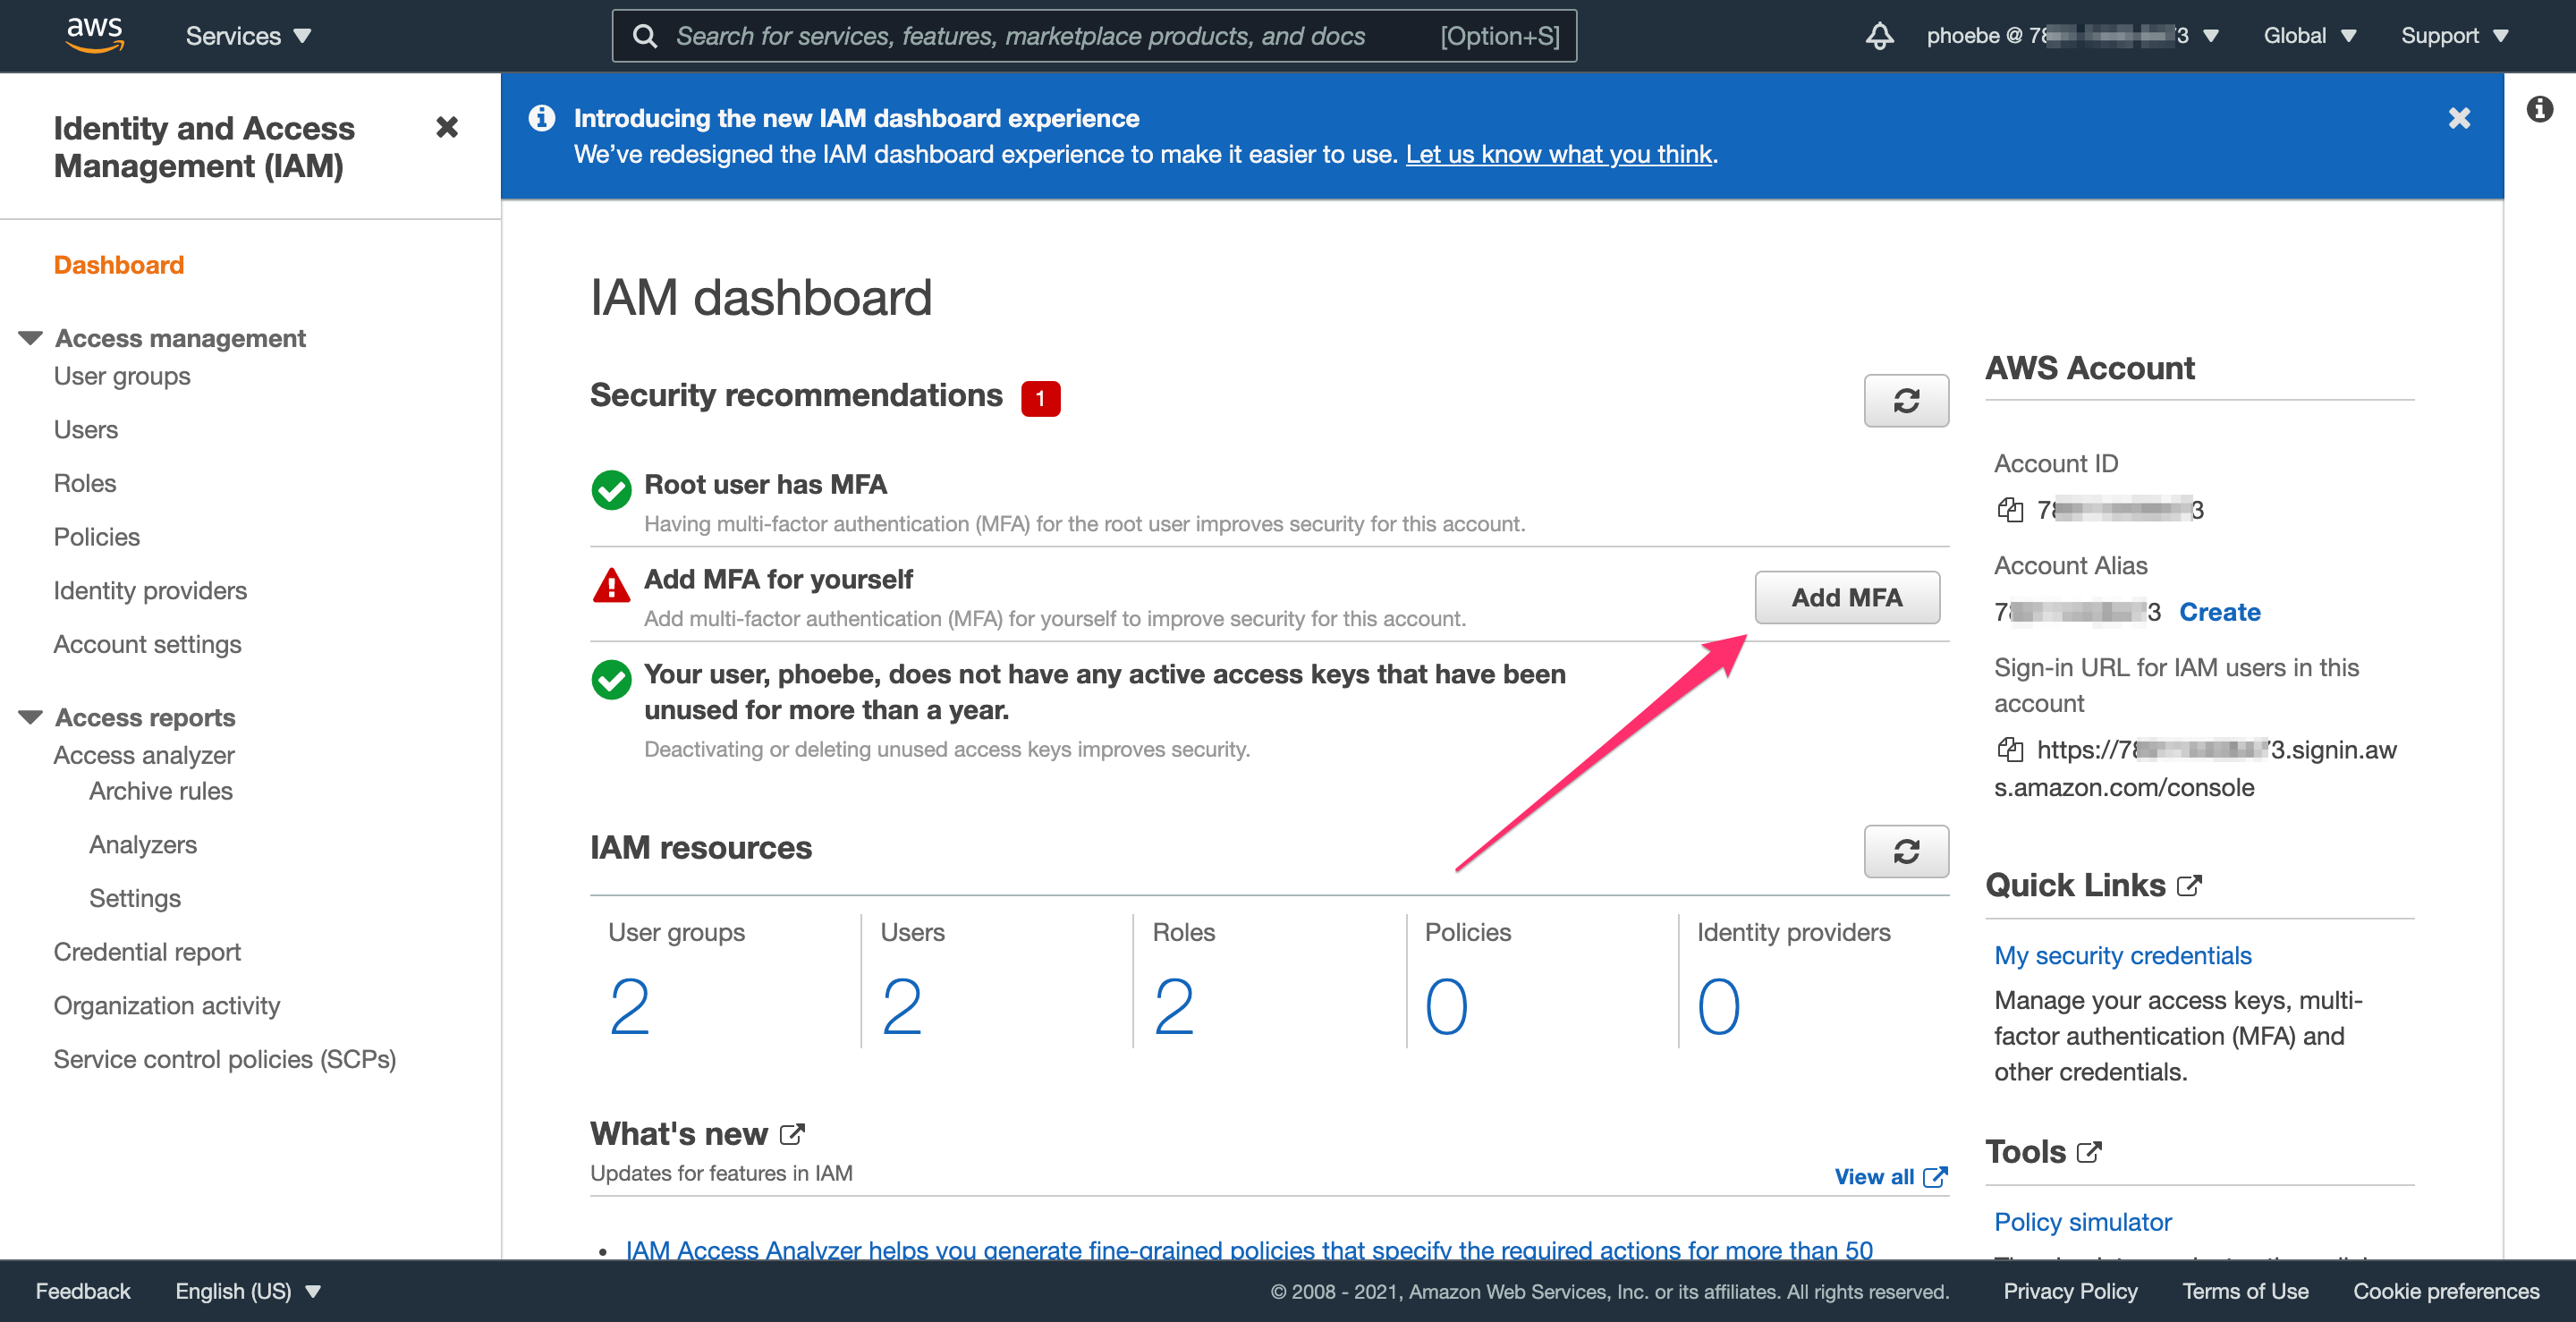Select Dashboard in the sidebar
The width and height of the screenshot is (2576, 1322).
pyautogui.click(x=119, y=265)
